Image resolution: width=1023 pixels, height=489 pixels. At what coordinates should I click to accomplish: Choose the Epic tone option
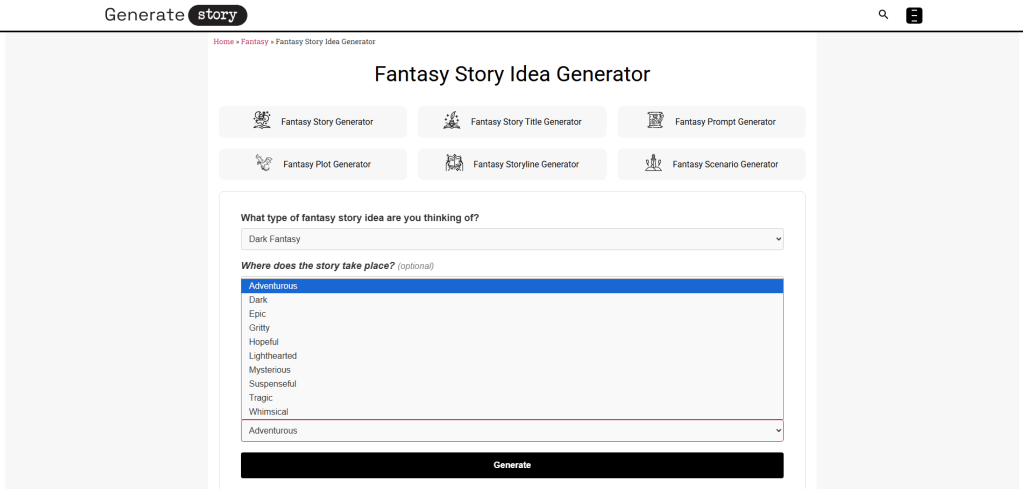[x=258, y=314]
